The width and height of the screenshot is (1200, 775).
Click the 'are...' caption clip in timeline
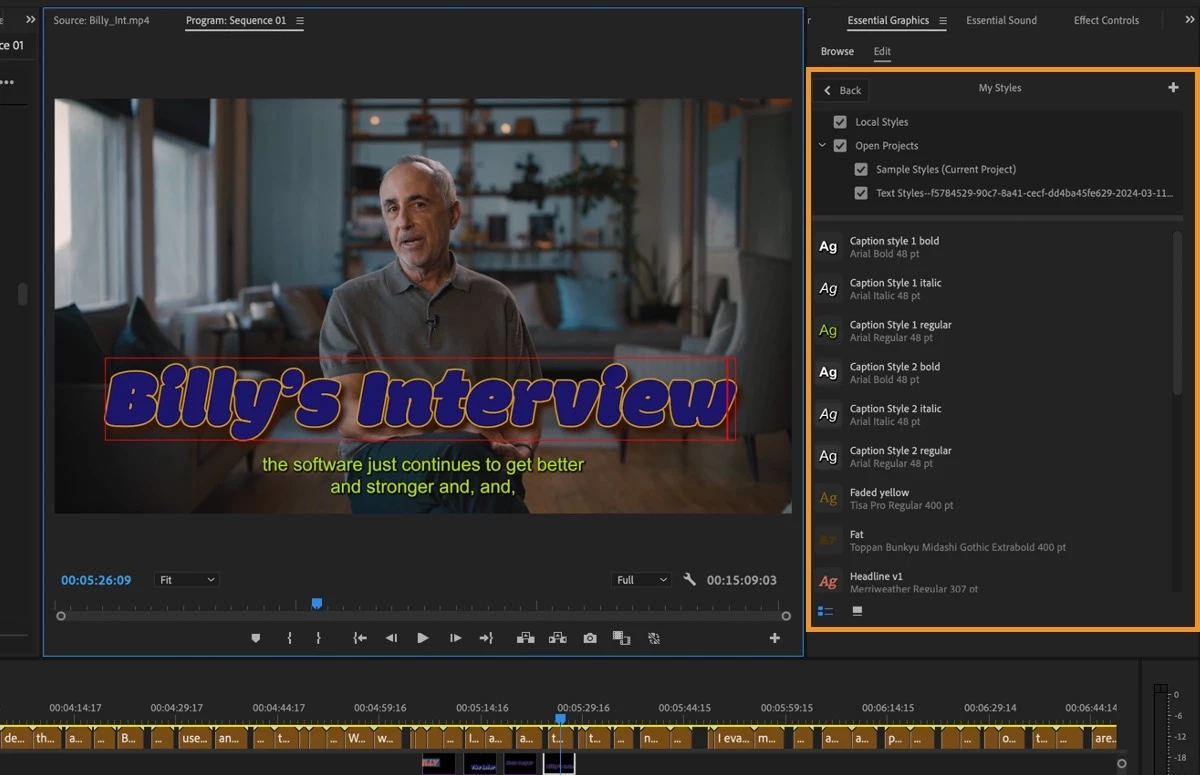(x=1103, y=739)
